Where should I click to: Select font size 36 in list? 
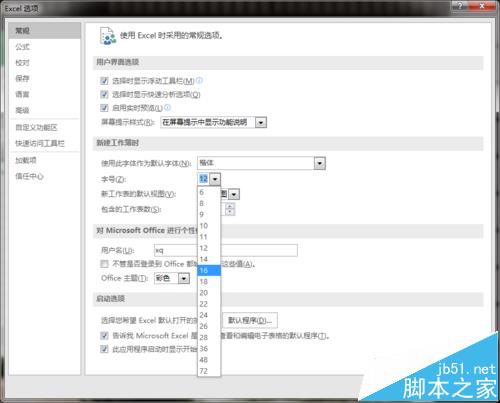pos(209,349)
